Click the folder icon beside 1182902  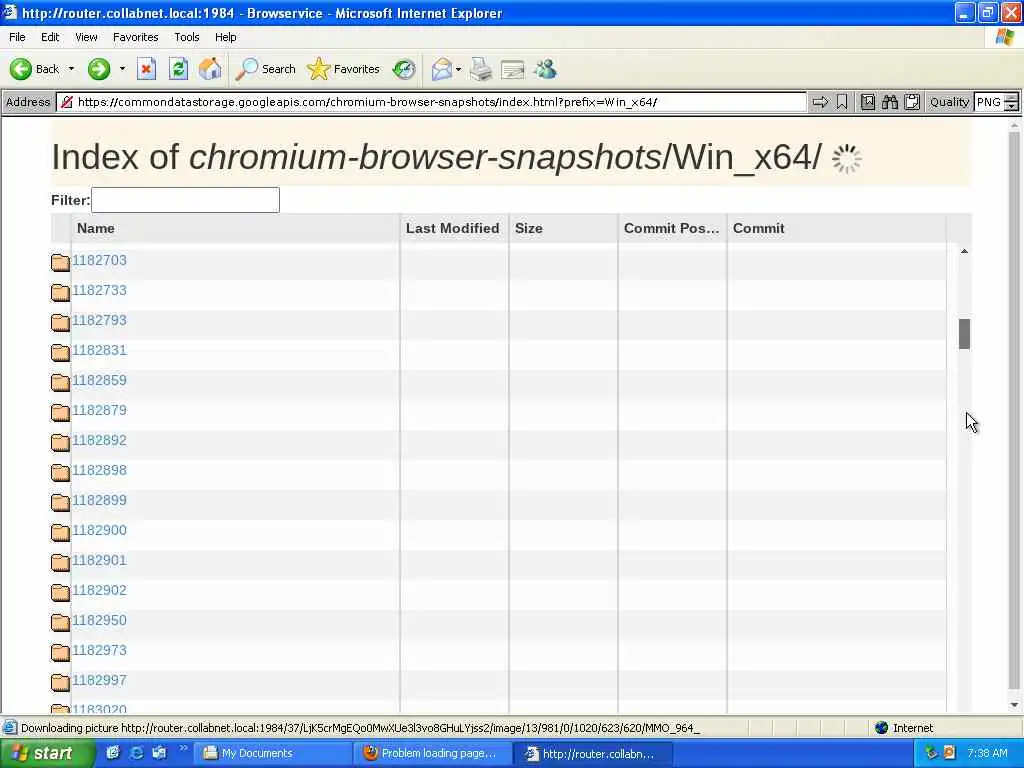[60, 592]
